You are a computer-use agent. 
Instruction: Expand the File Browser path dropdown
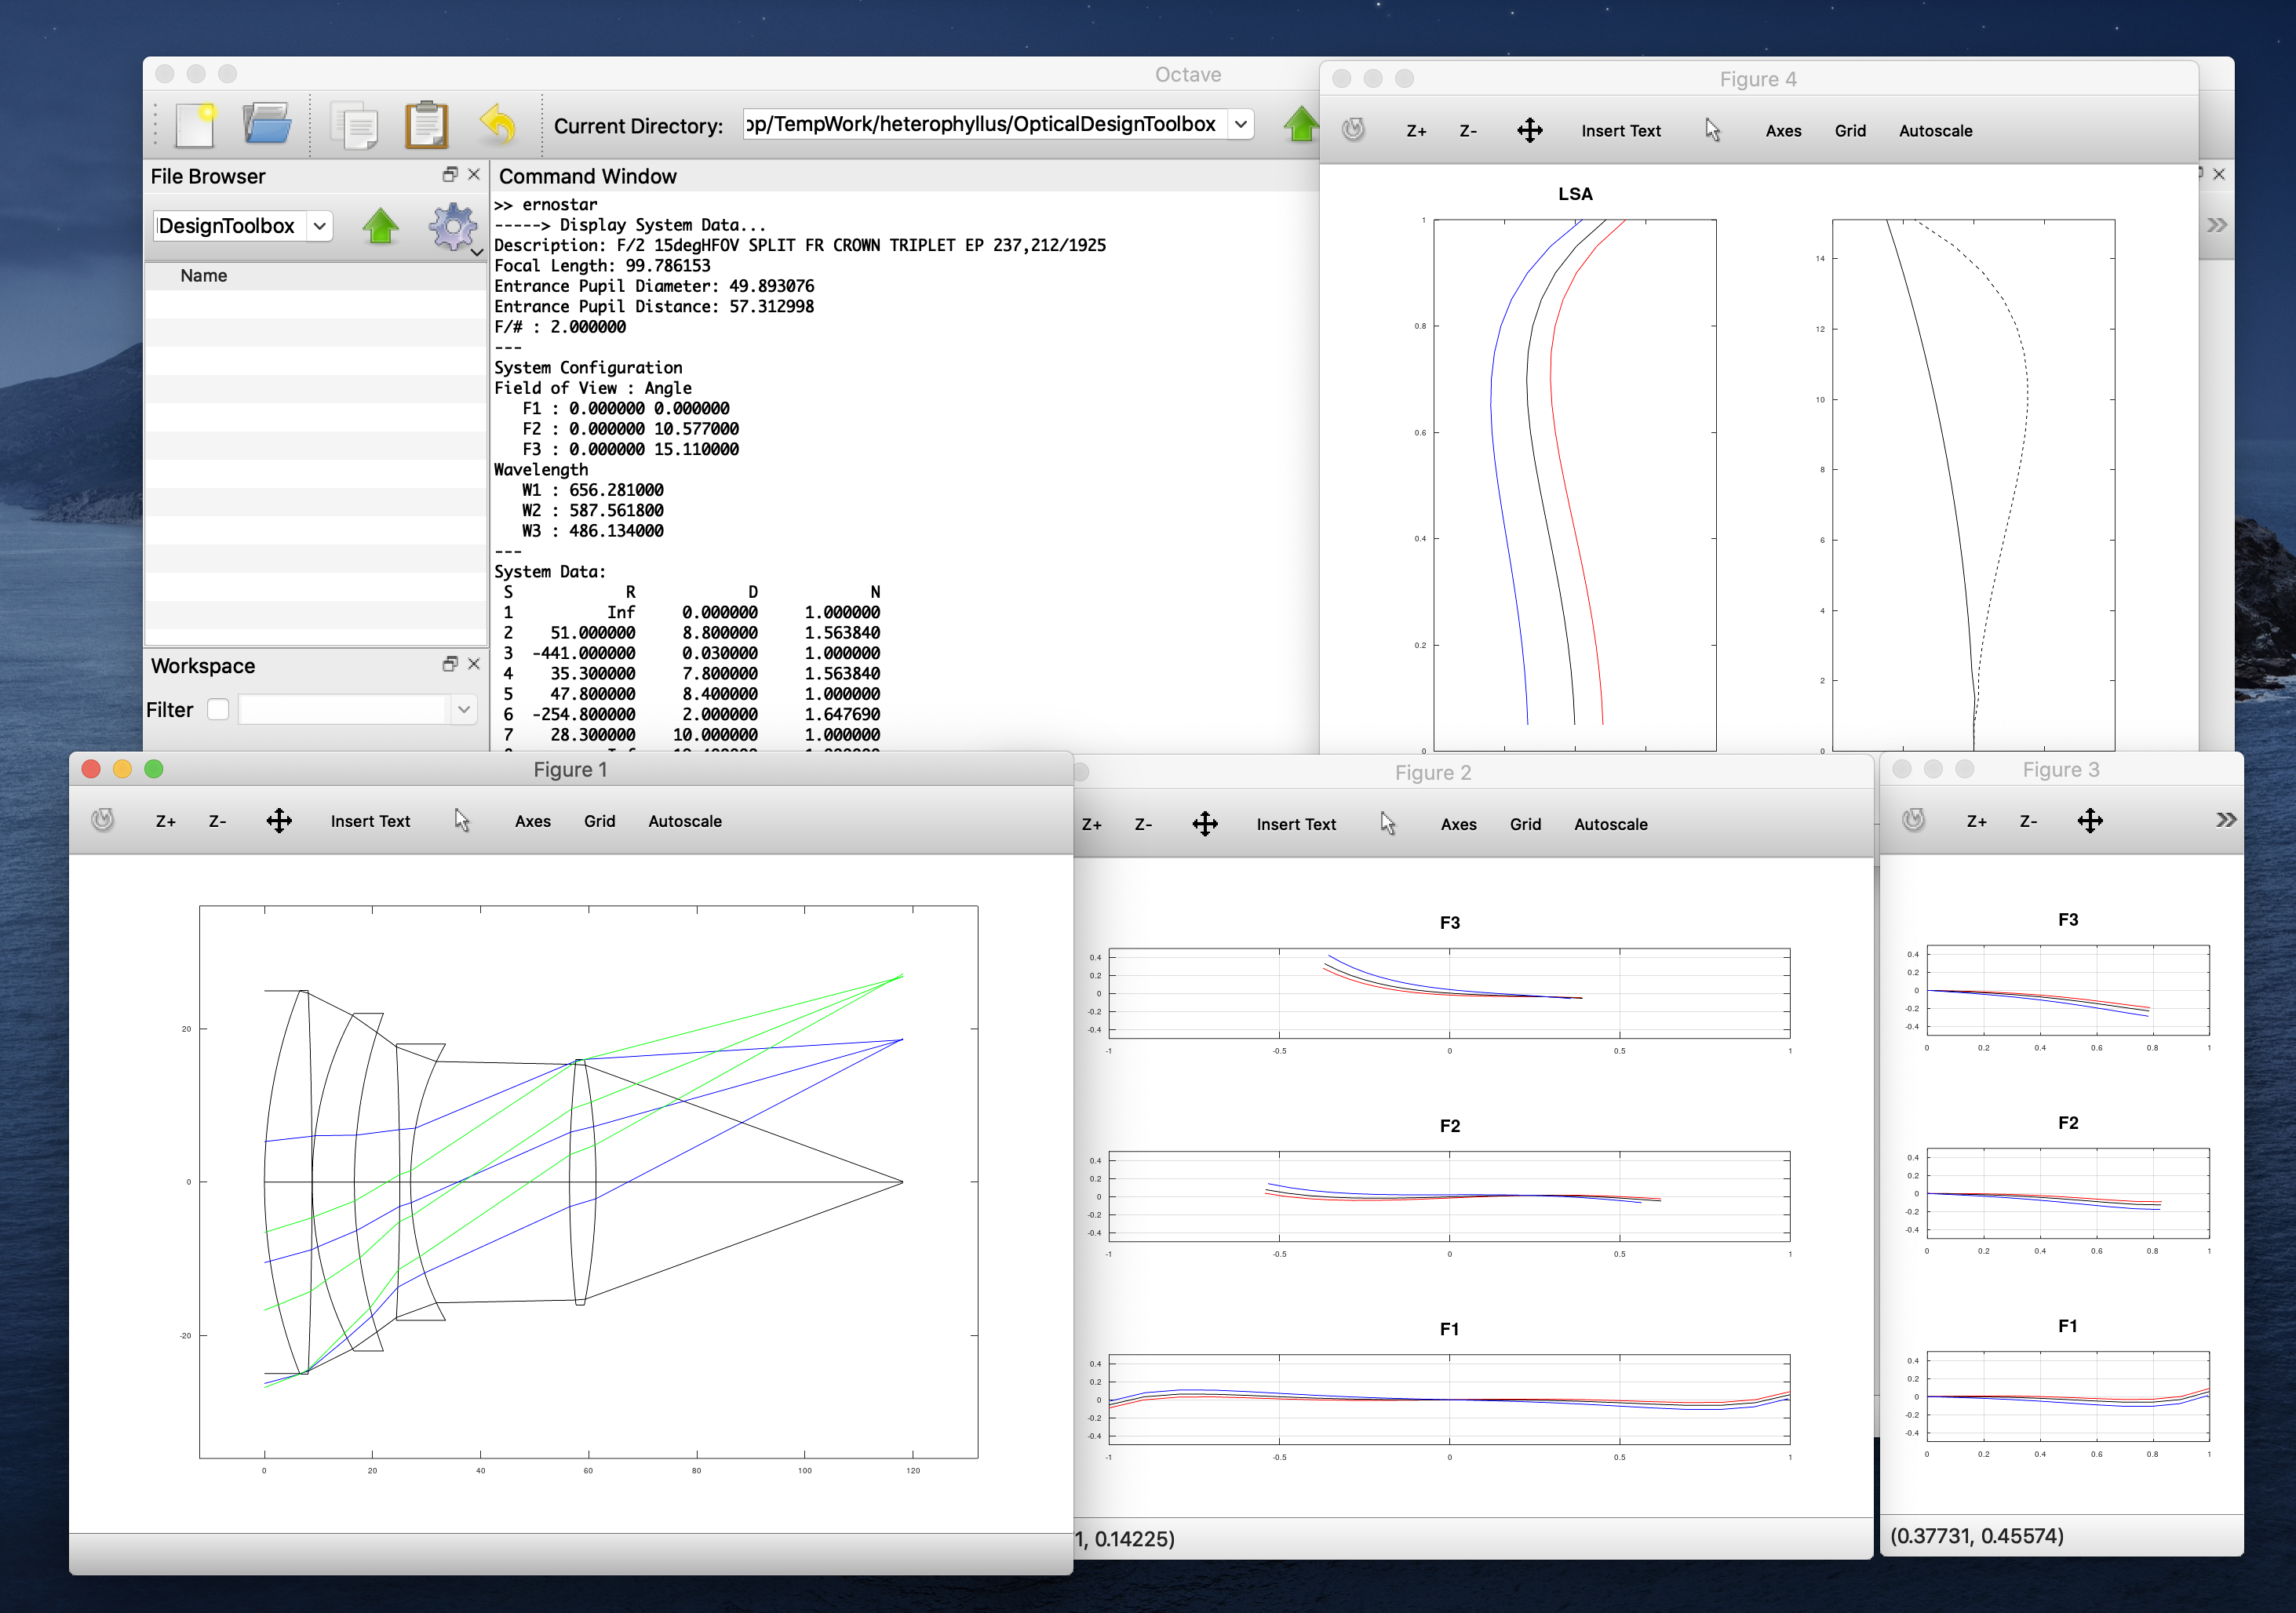(319, 226)
